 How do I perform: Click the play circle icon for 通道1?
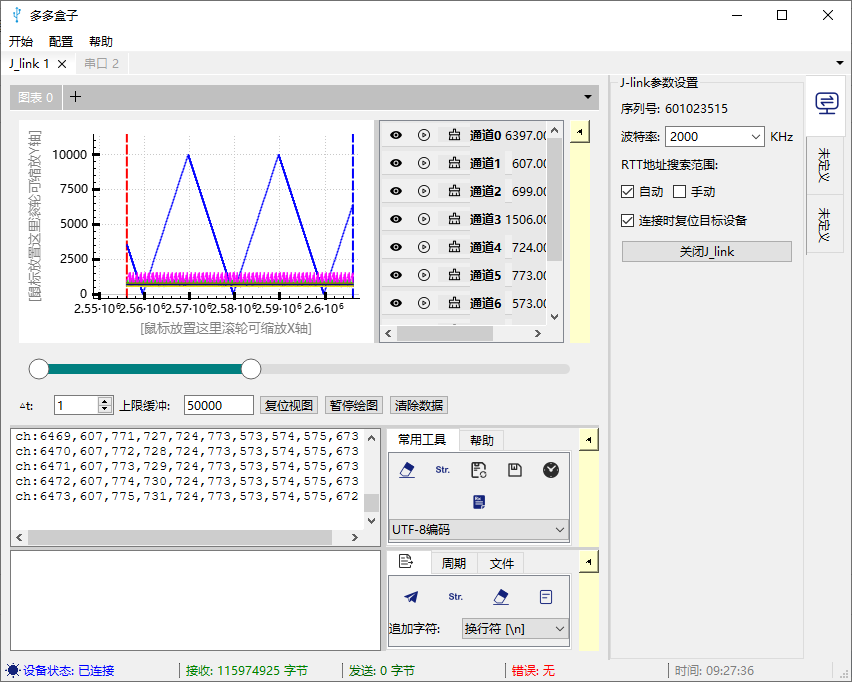(424, 163)
